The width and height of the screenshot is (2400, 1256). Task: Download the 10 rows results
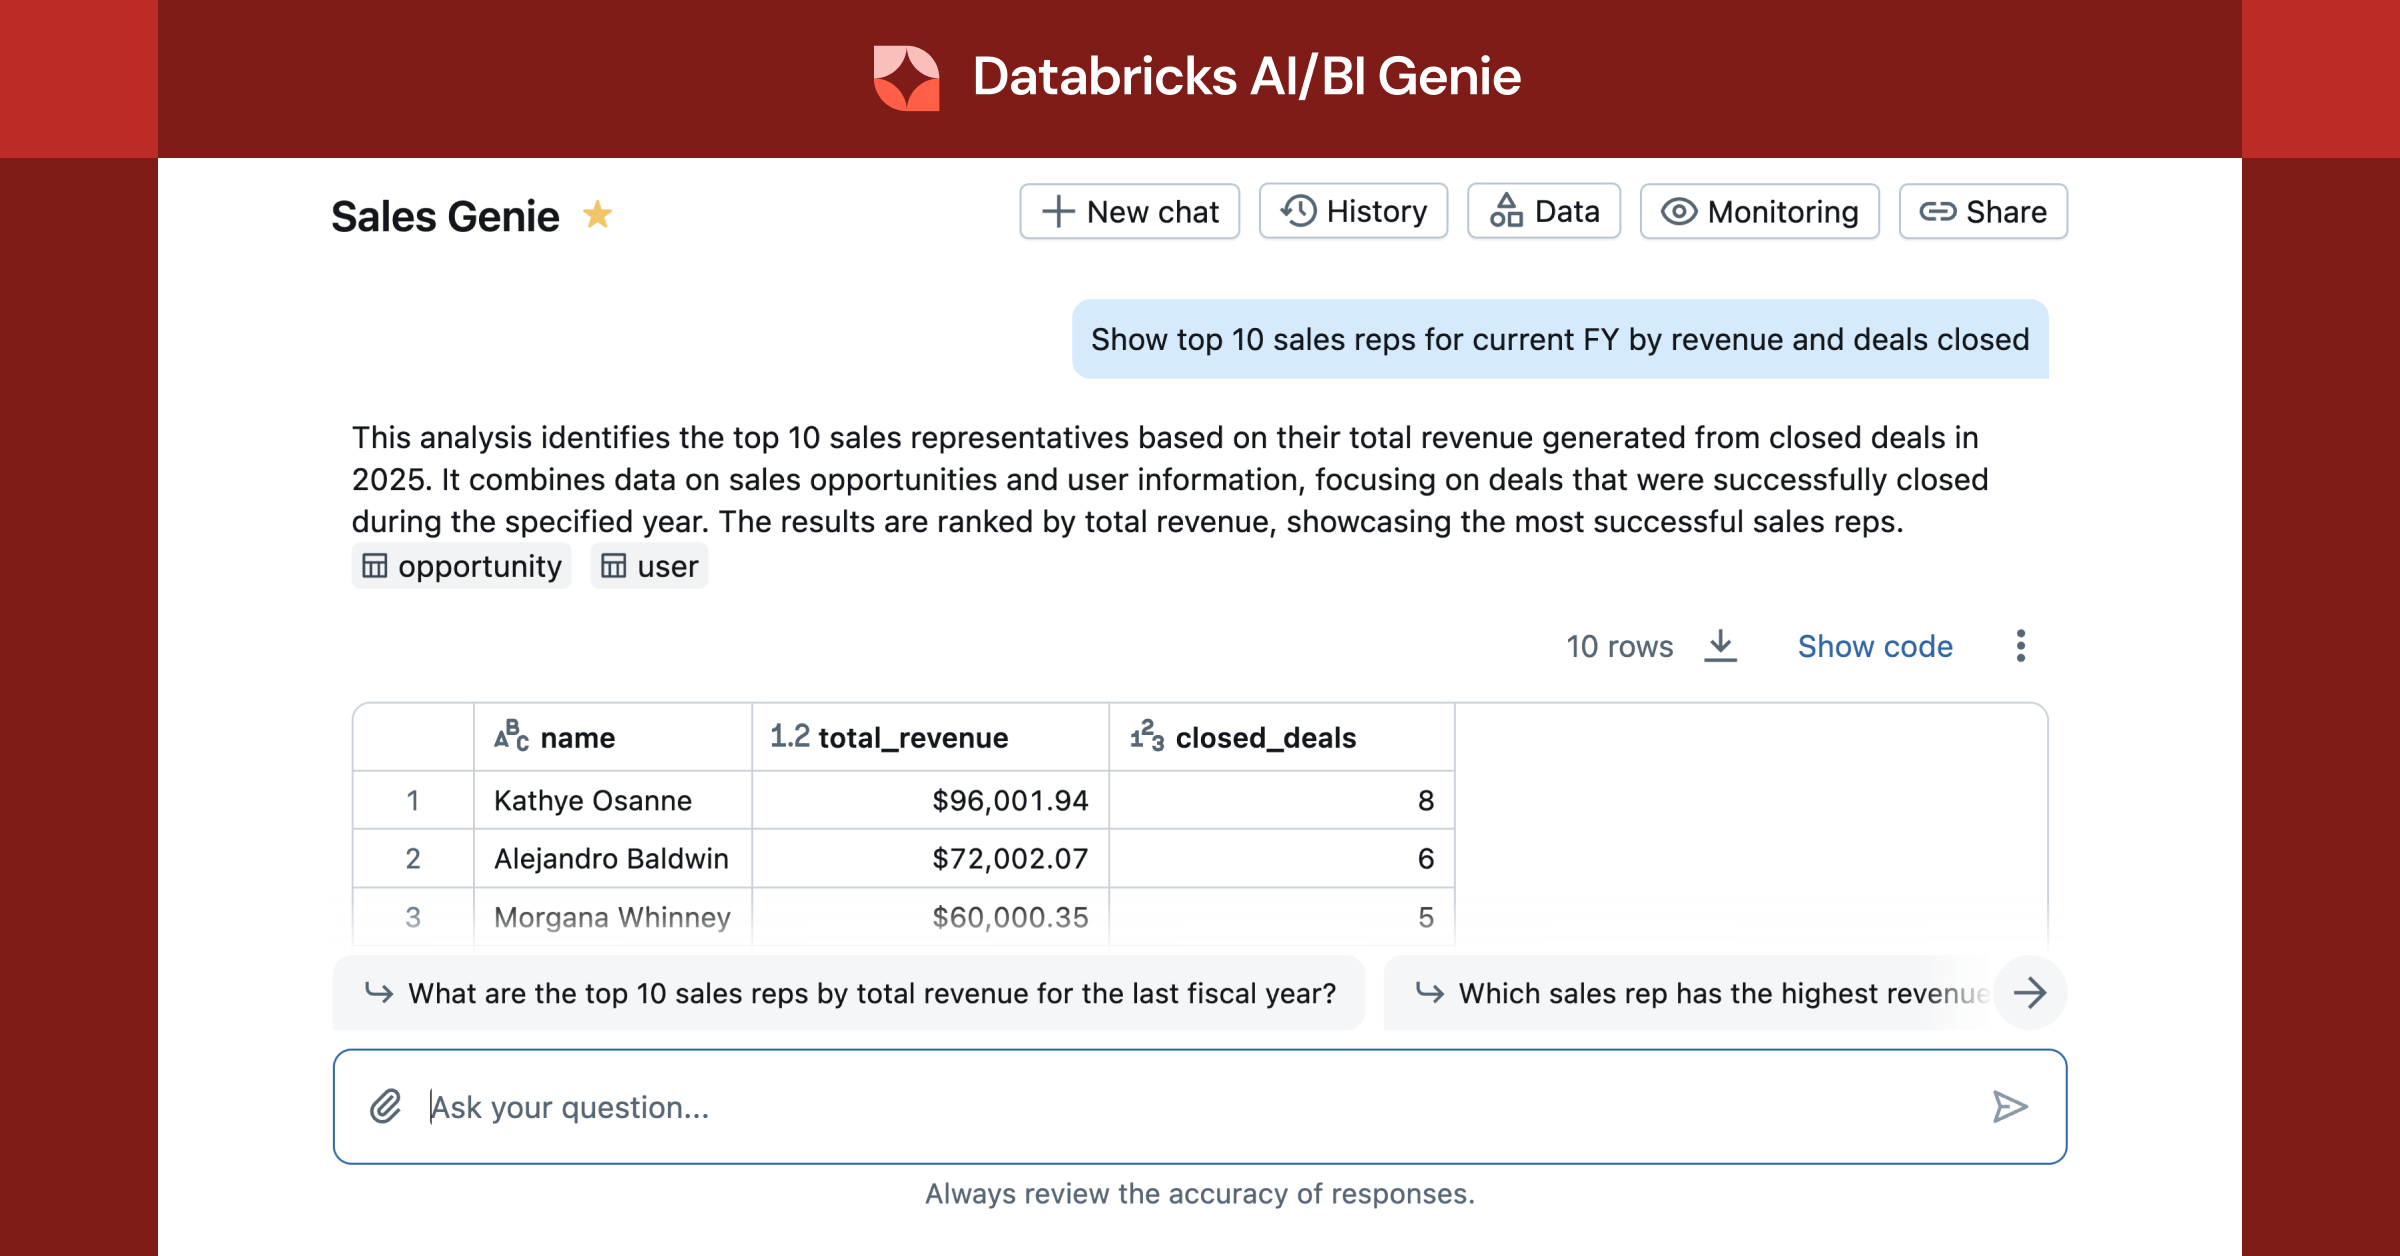point(1720,646)
